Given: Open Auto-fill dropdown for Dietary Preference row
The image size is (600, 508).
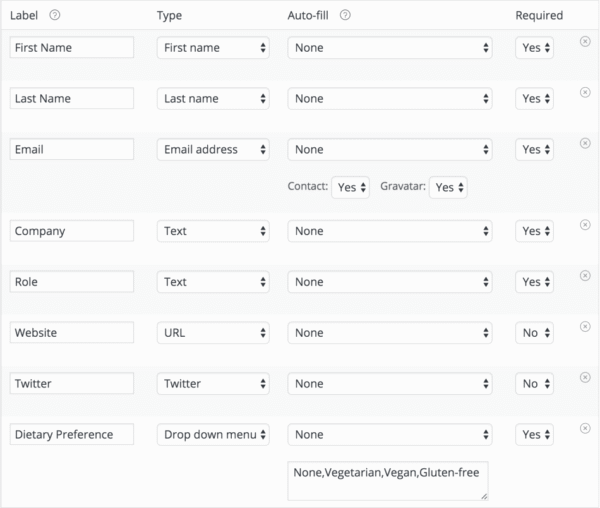Looking at the screenshot, I should (390, 434).
